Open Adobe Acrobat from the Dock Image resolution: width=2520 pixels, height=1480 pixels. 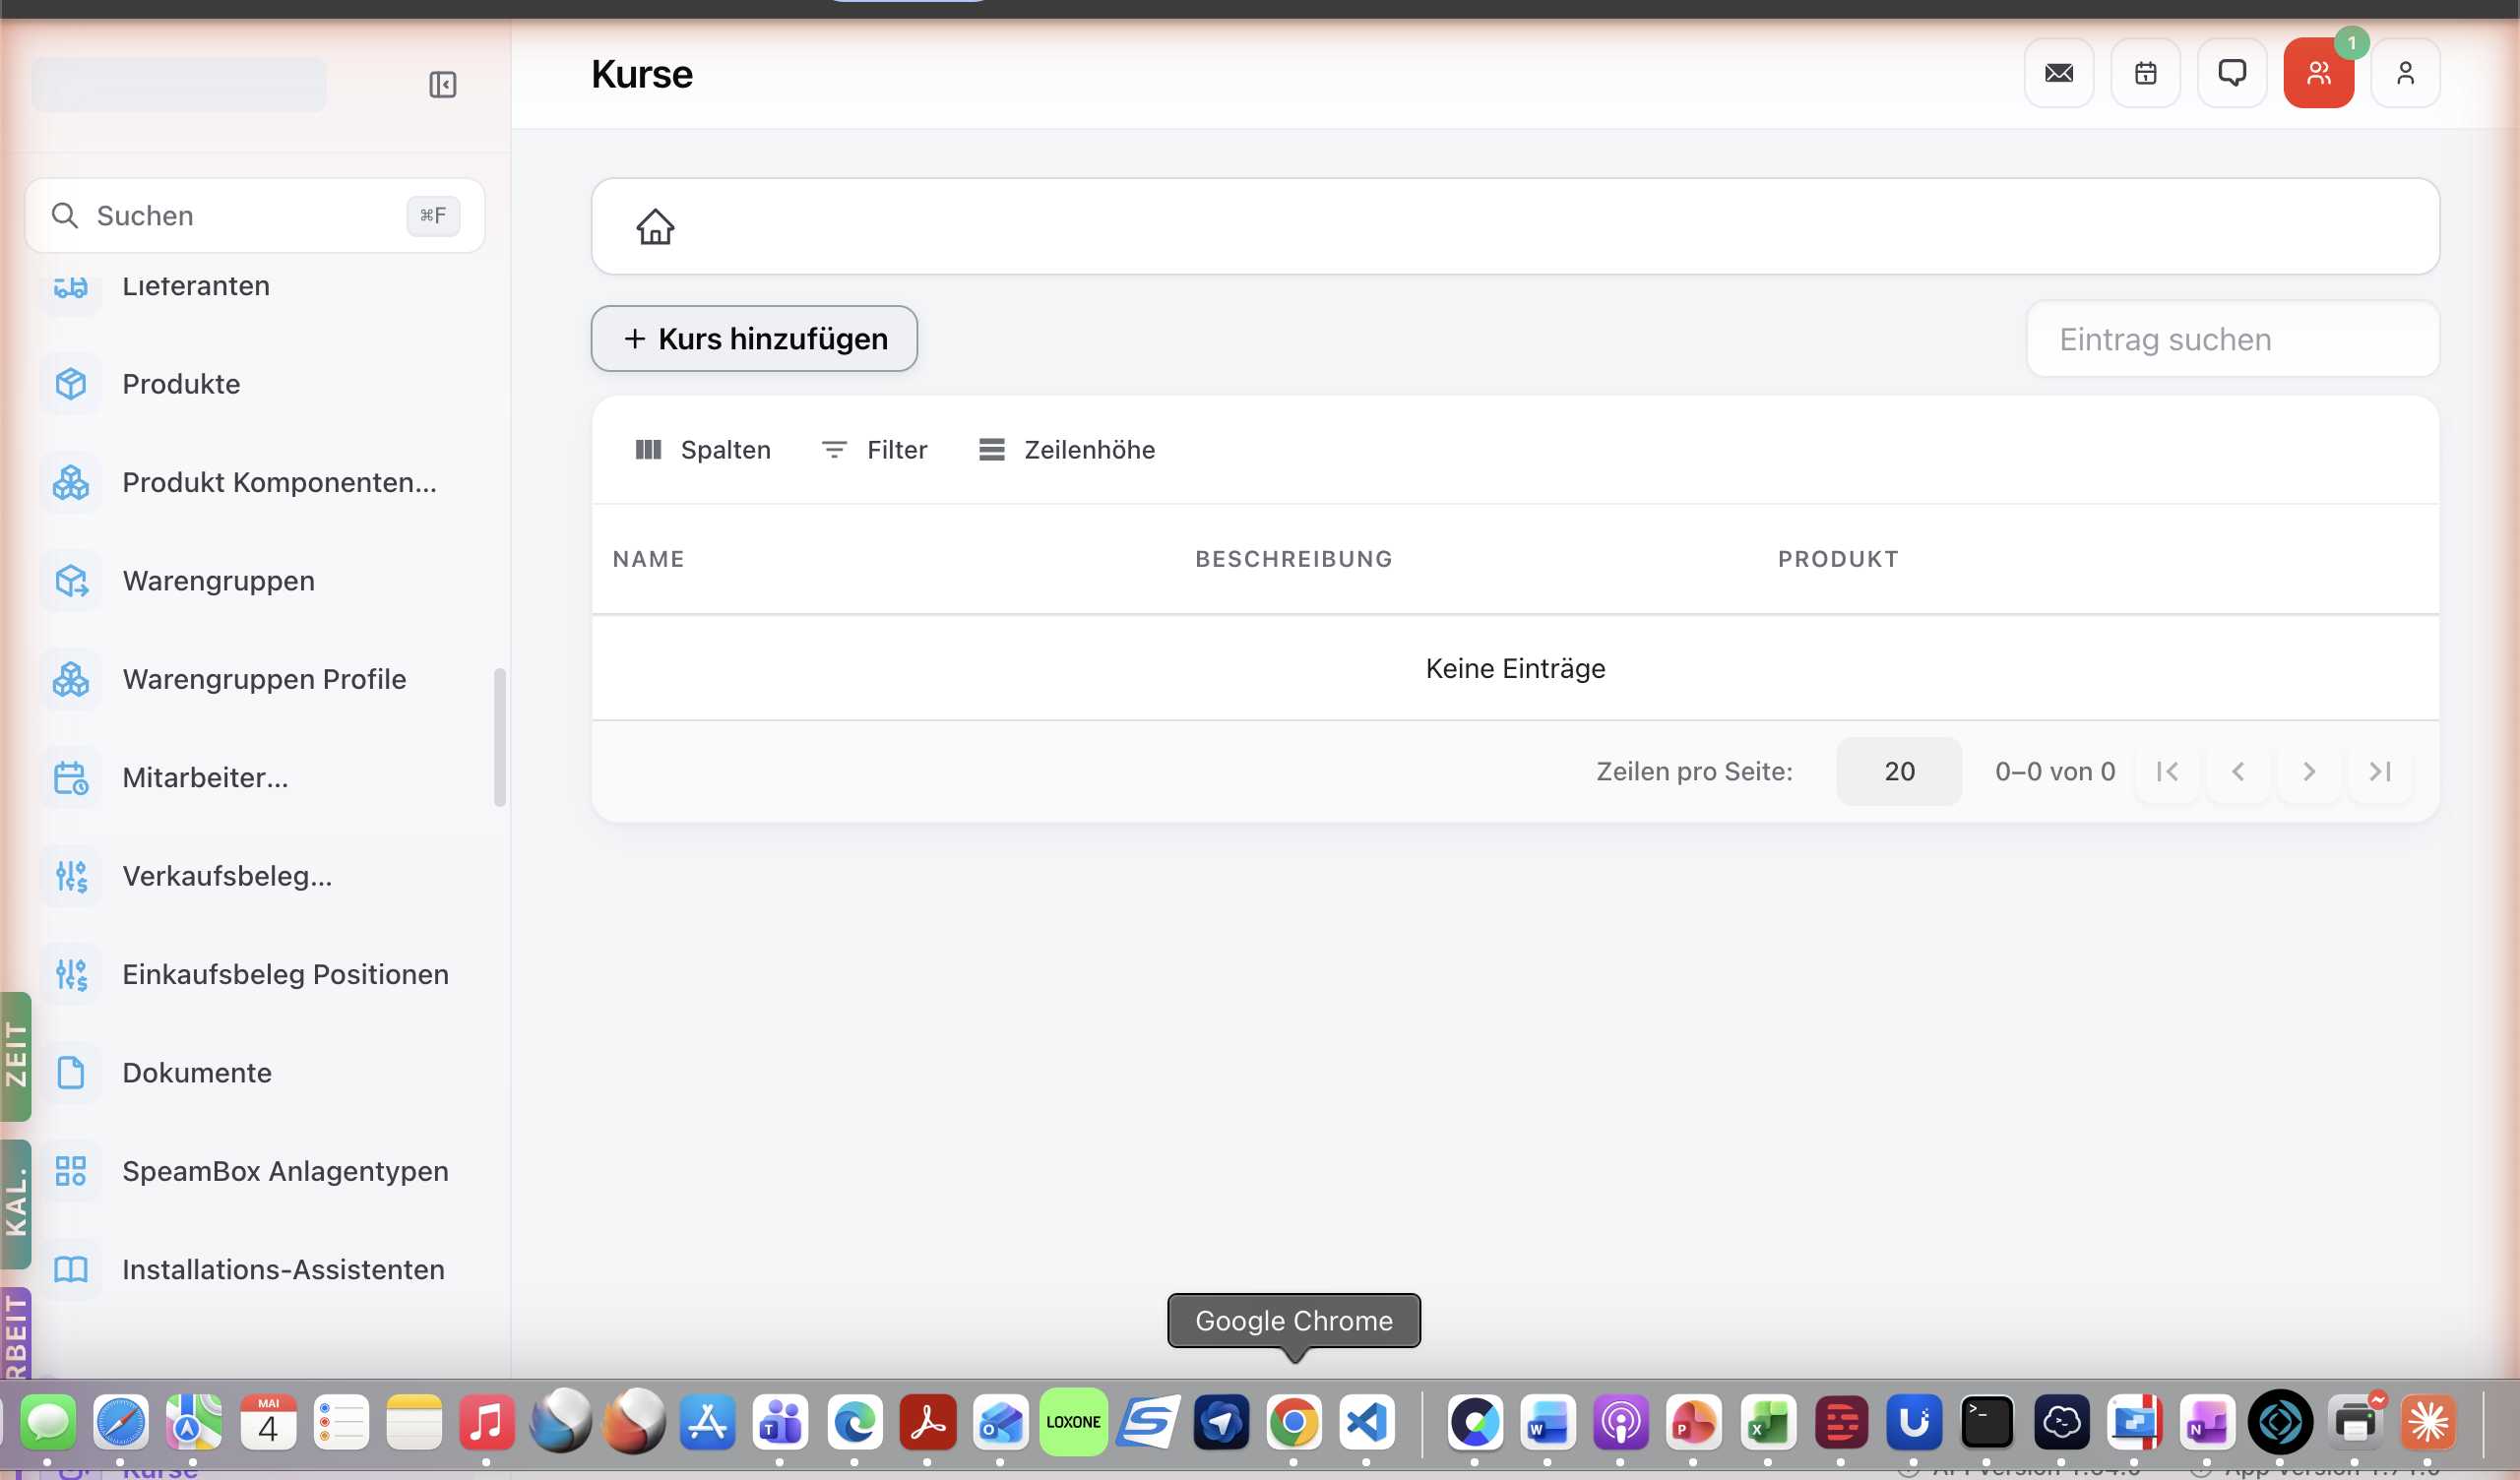click(927, 1422)
